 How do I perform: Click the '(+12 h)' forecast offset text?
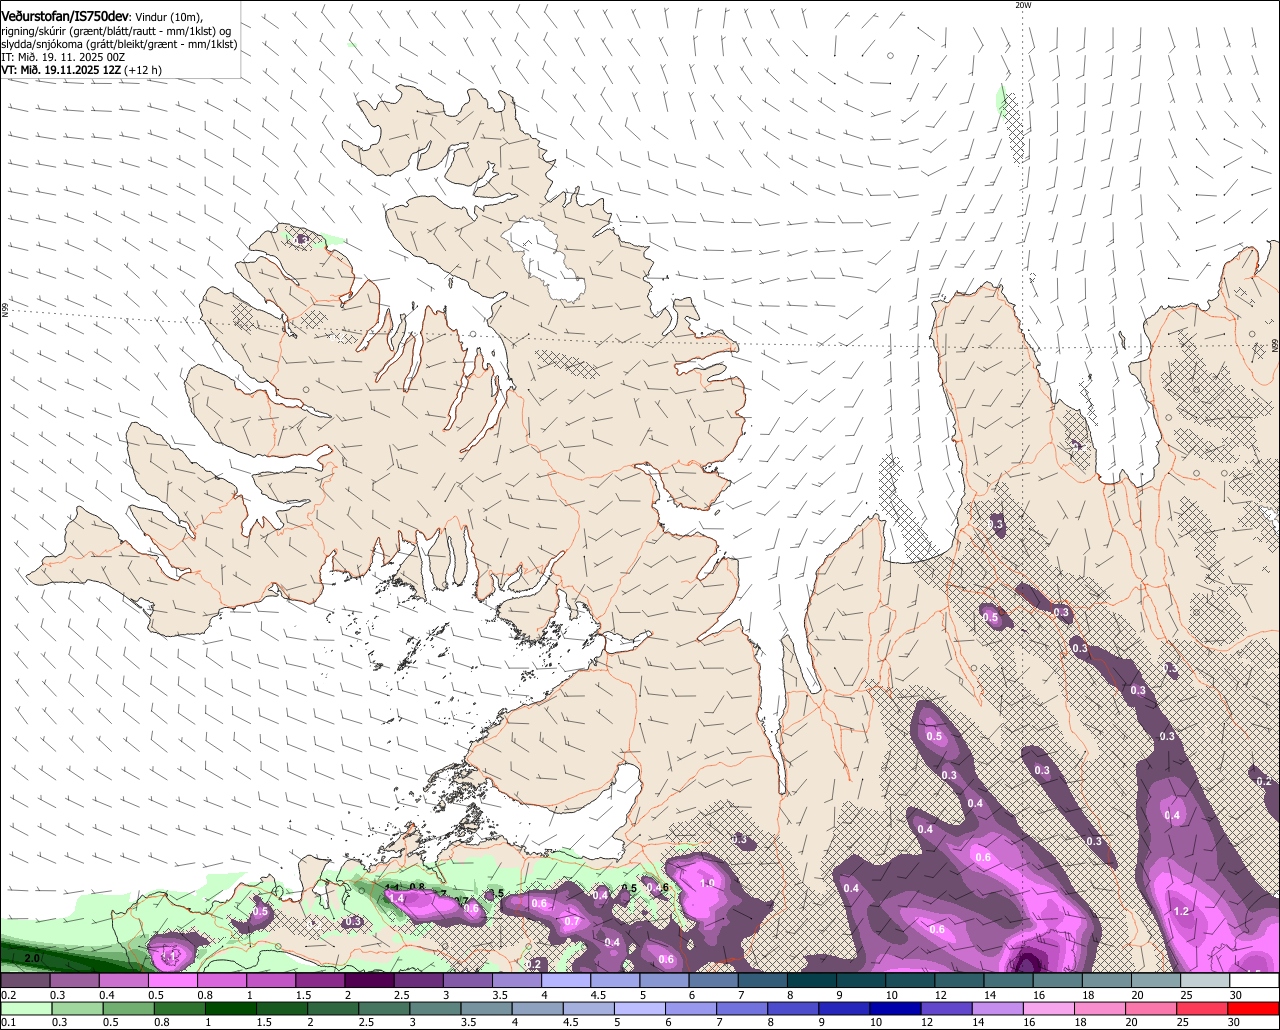point(143,70)
